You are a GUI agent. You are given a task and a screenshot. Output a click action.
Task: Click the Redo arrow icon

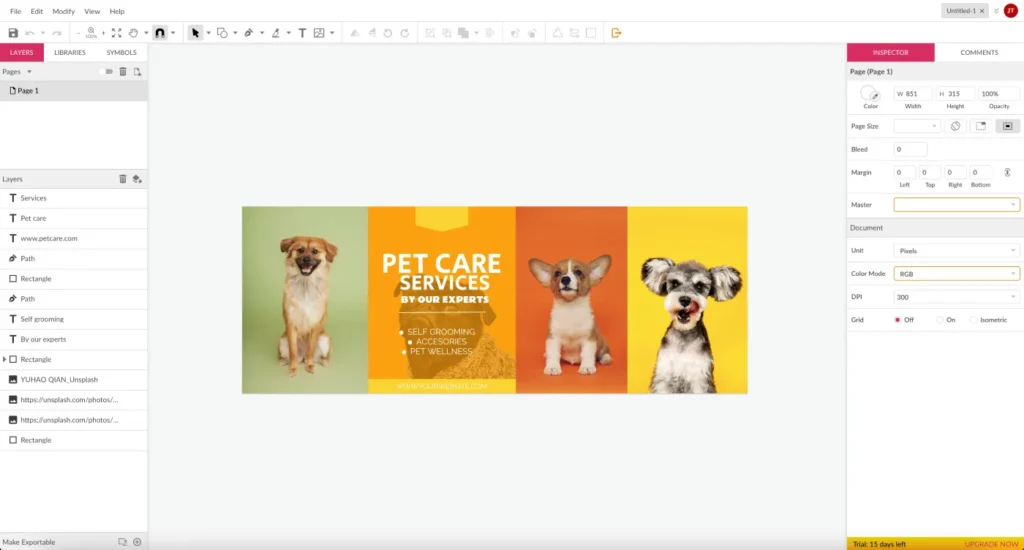pos(57,33)
